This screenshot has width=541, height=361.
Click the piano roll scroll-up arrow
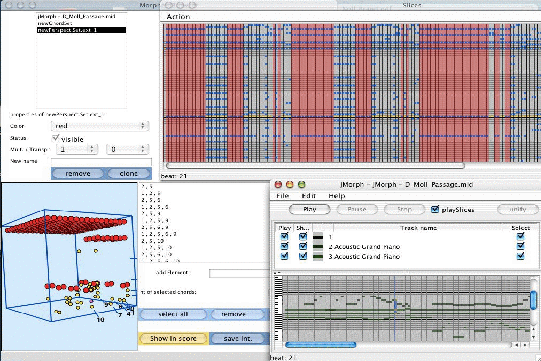pos(534,330)
